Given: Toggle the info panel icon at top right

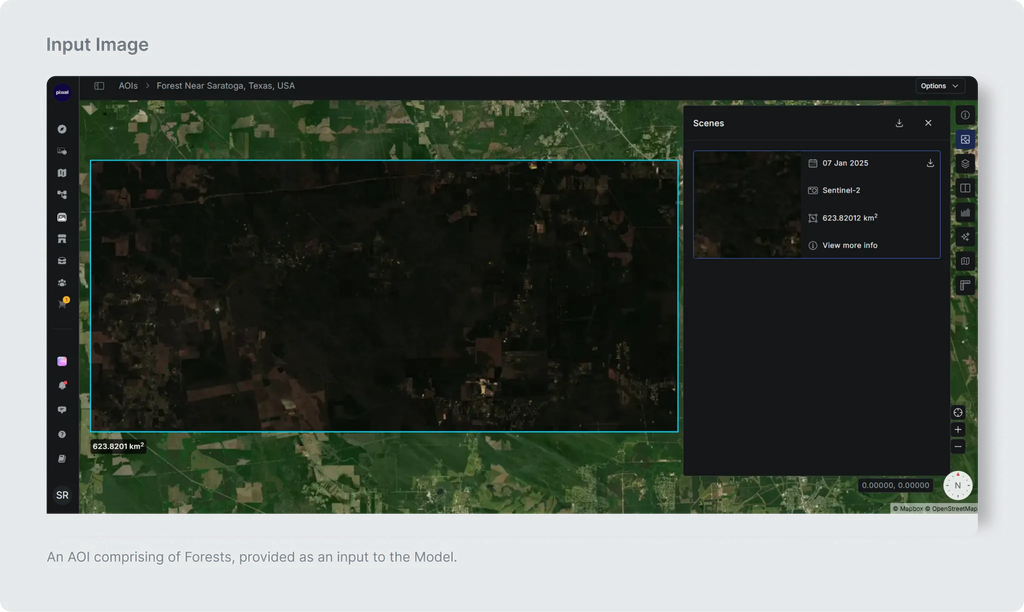Looking at the screenshot, I should 965,115.
